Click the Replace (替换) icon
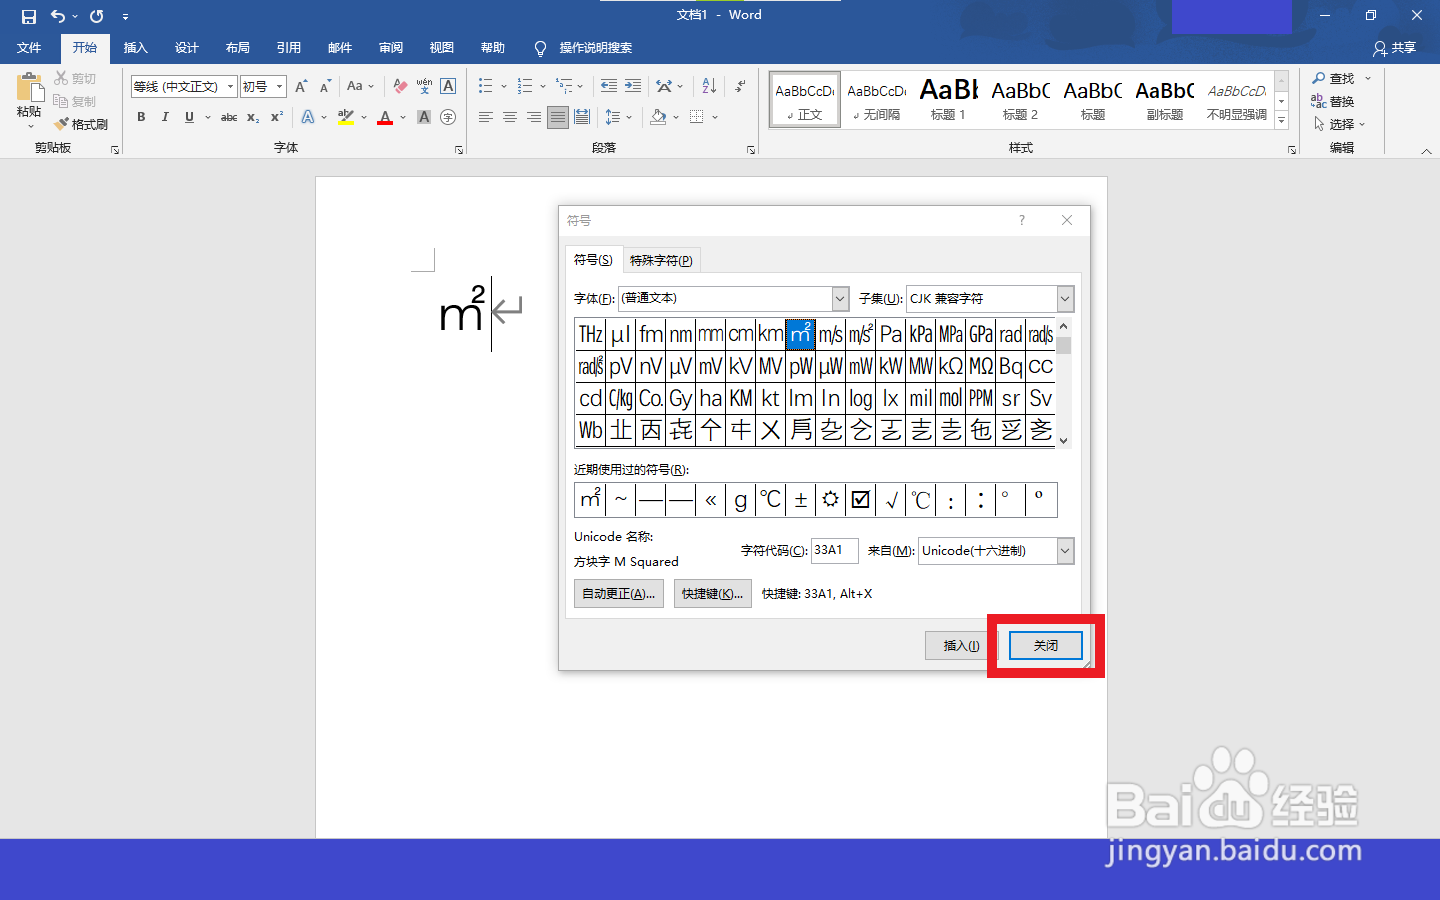Image resolution: width=1440 pixels, height=900 pixels. pyautogui.click(x=1320, y=101)
